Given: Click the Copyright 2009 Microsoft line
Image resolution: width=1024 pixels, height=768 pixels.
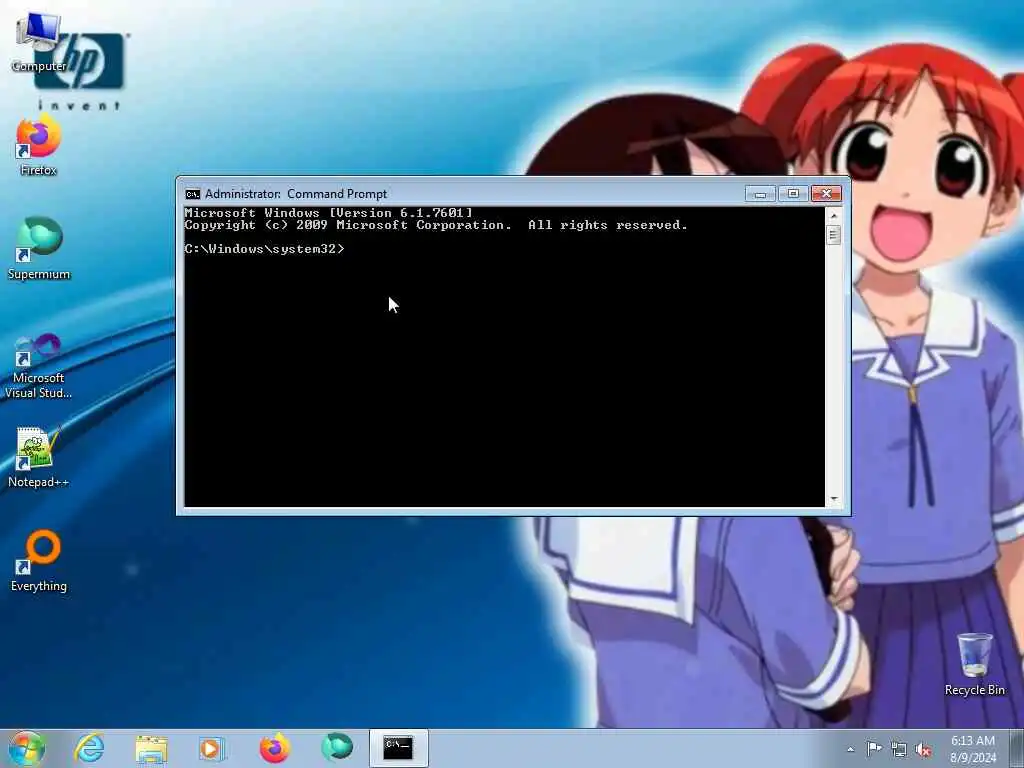Looking at the screenshot, I should 436,225.
